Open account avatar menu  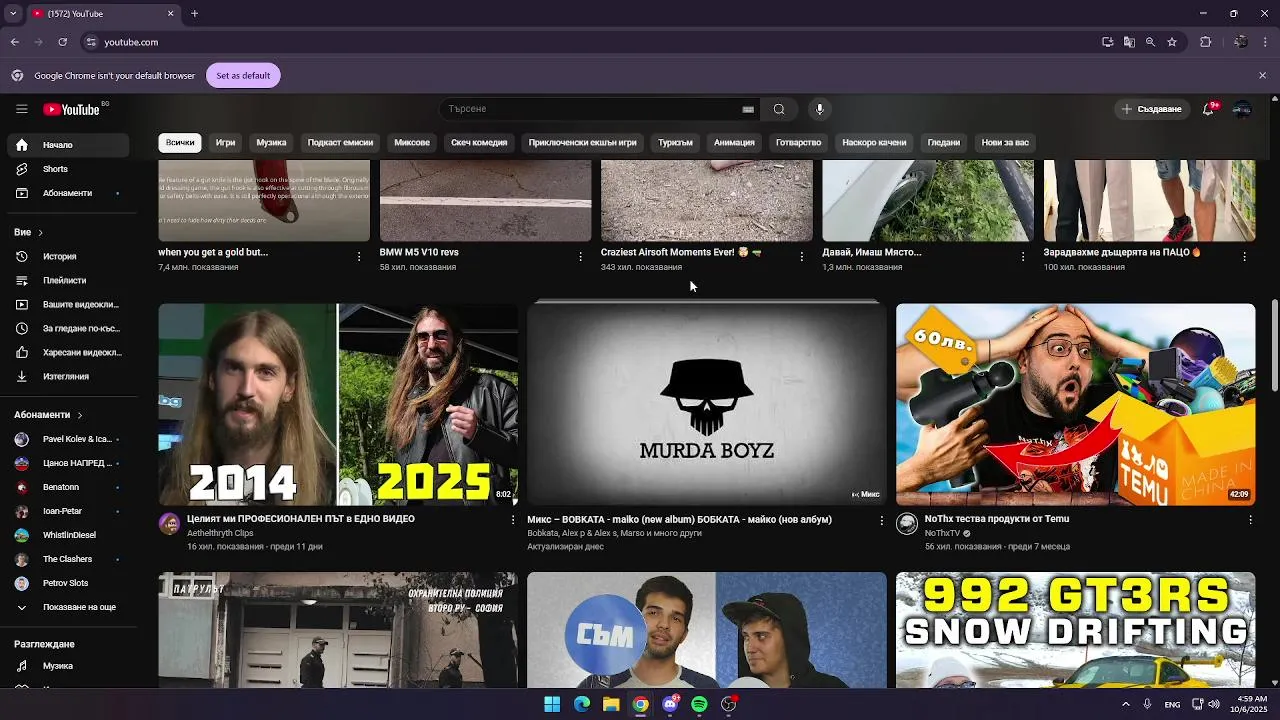click(x=1242, y=109)
